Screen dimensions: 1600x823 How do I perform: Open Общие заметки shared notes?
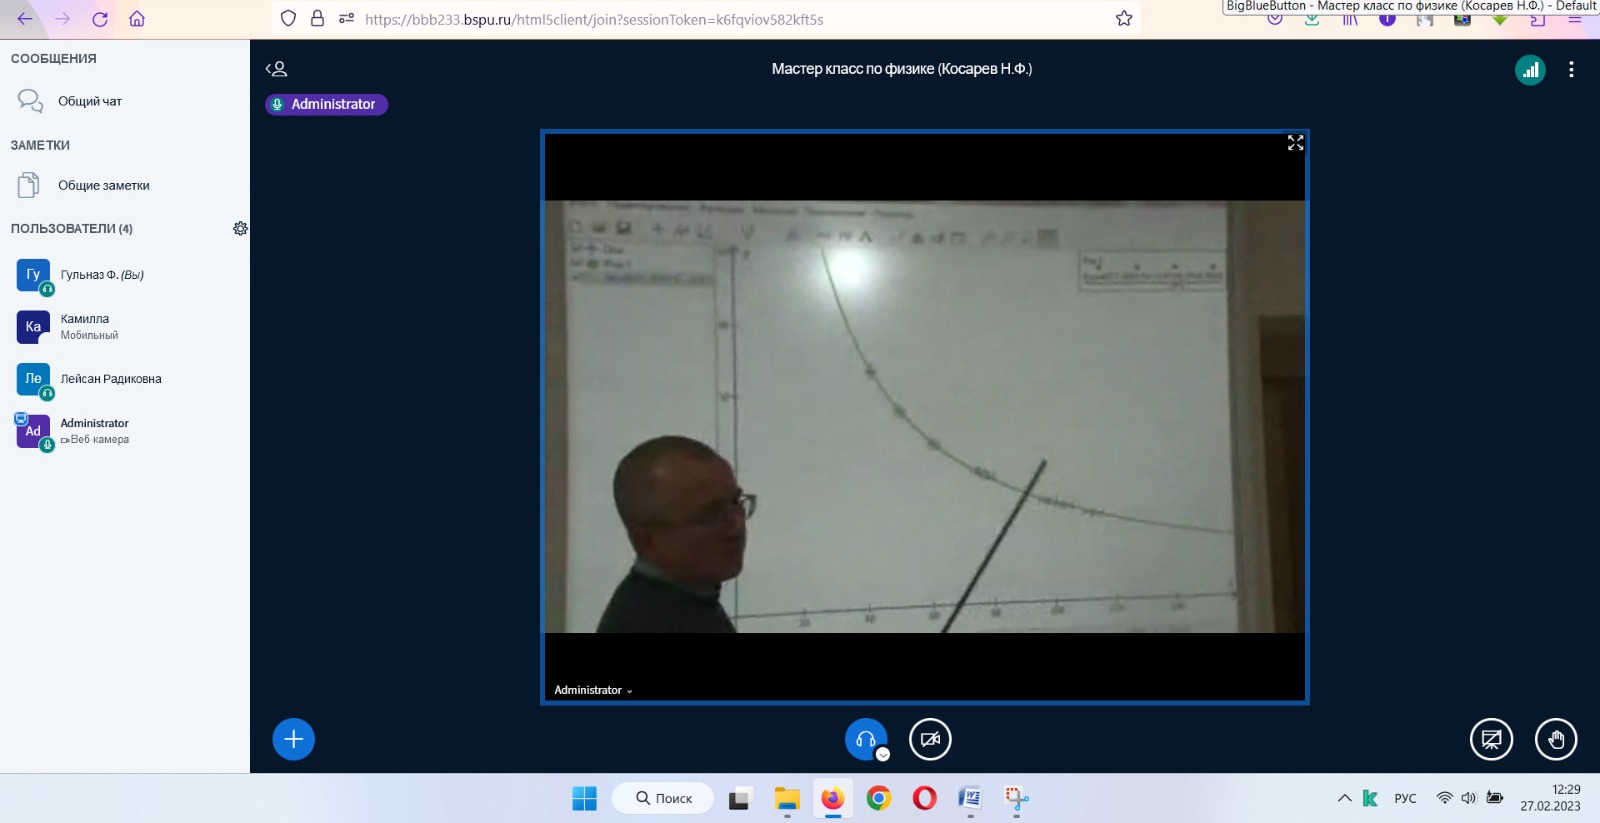[103, 186]
